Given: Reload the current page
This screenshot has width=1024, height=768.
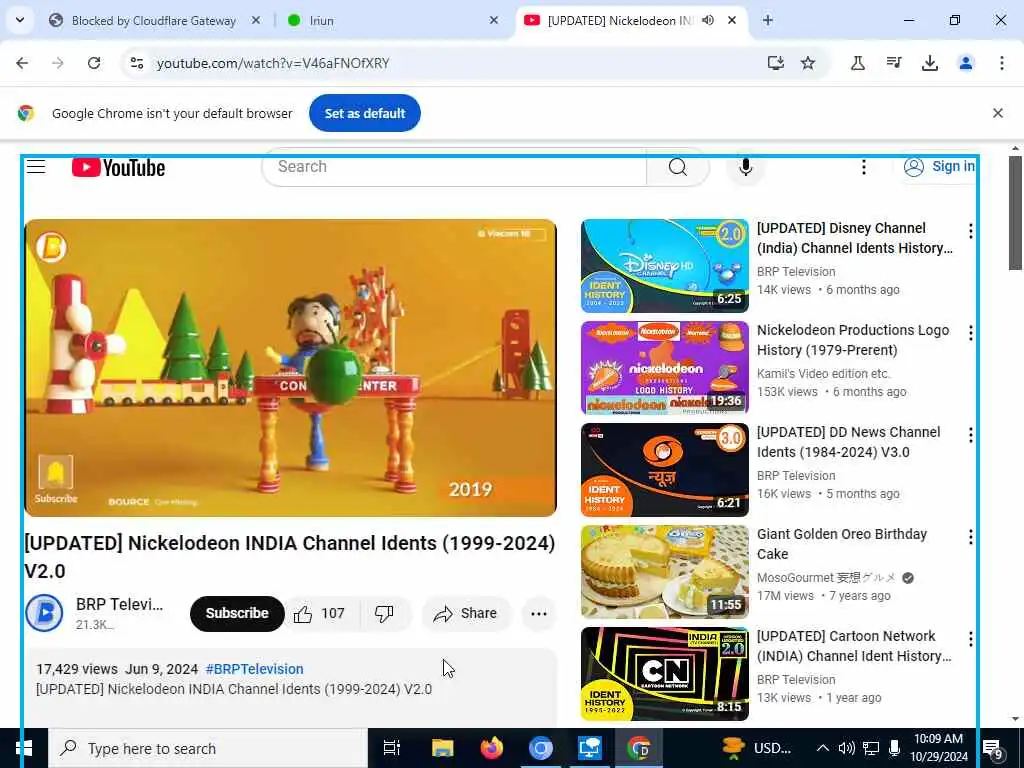Looking at the screenshot, I should (94, 63).
